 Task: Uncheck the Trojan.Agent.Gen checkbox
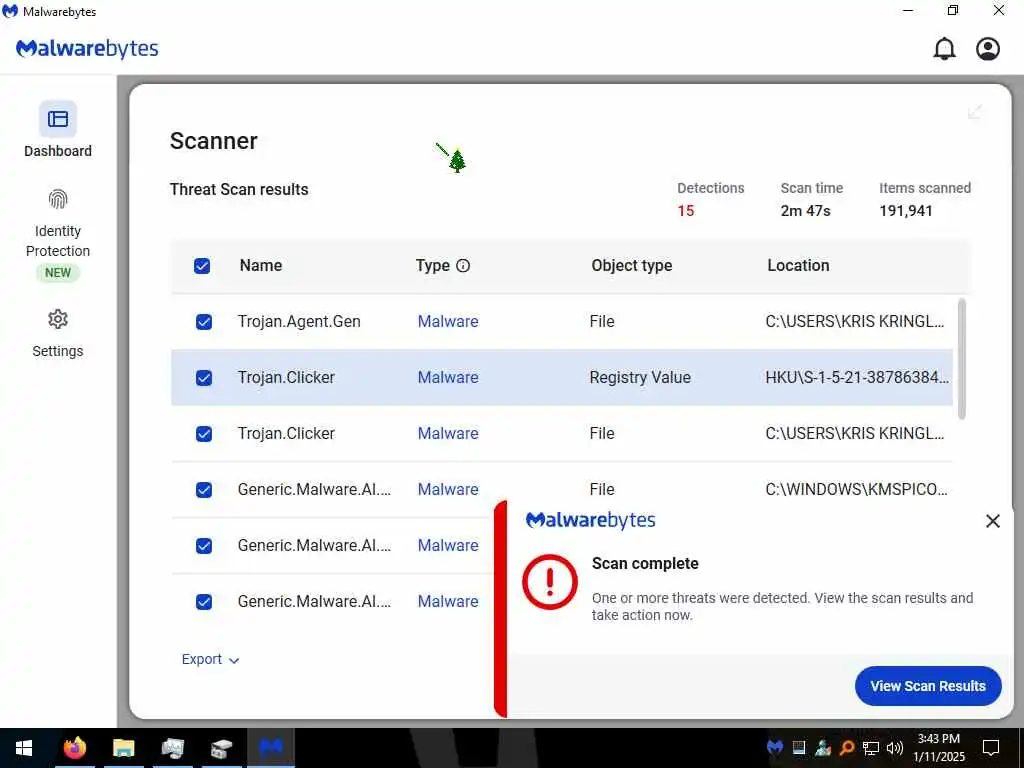point(204,321)
